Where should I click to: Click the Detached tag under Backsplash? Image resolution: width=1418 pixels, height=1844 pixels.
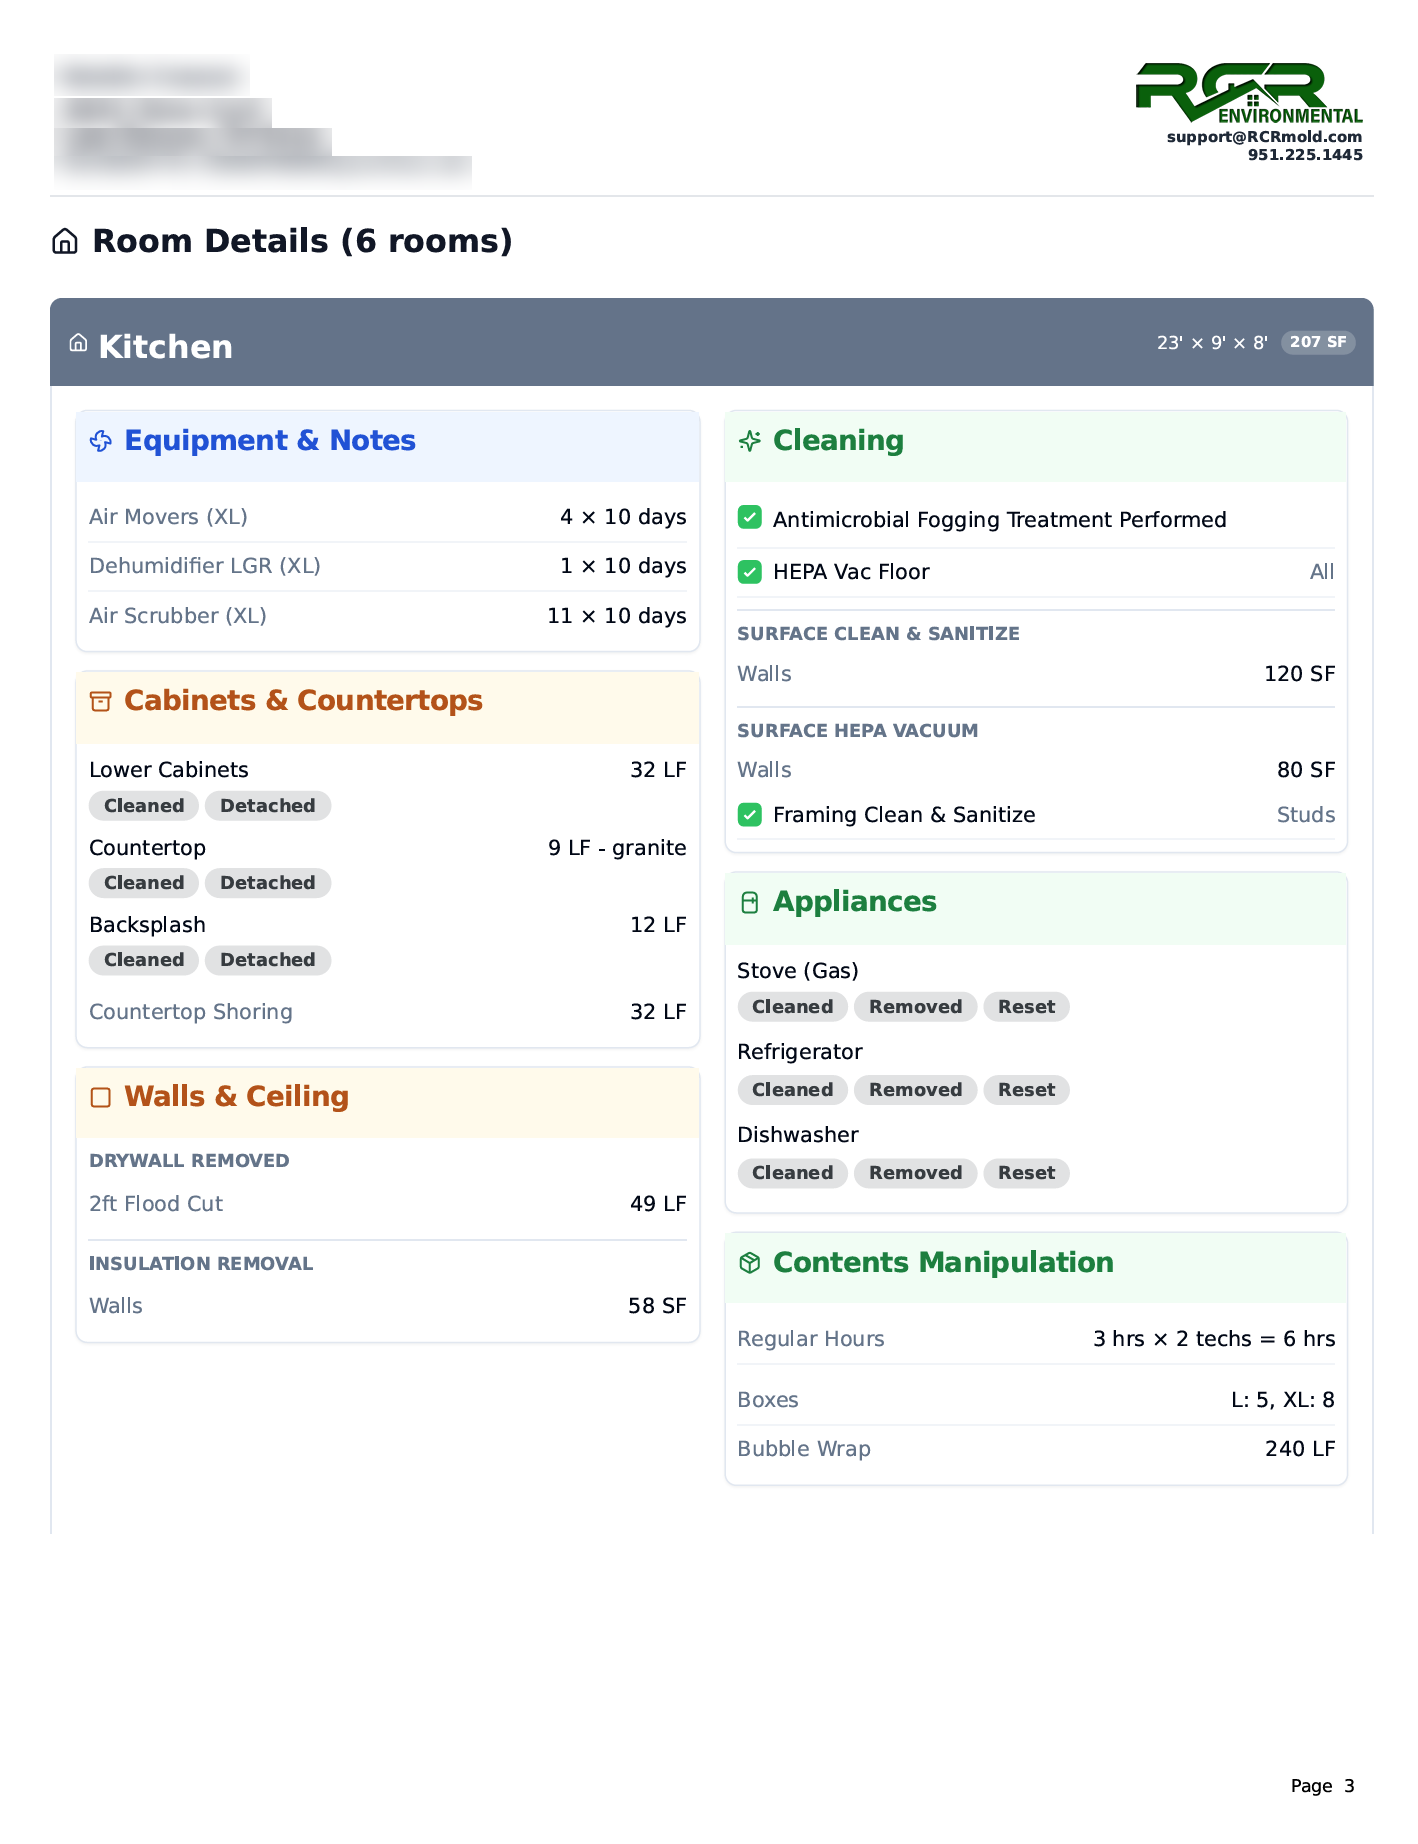click(x=268, y=960)
